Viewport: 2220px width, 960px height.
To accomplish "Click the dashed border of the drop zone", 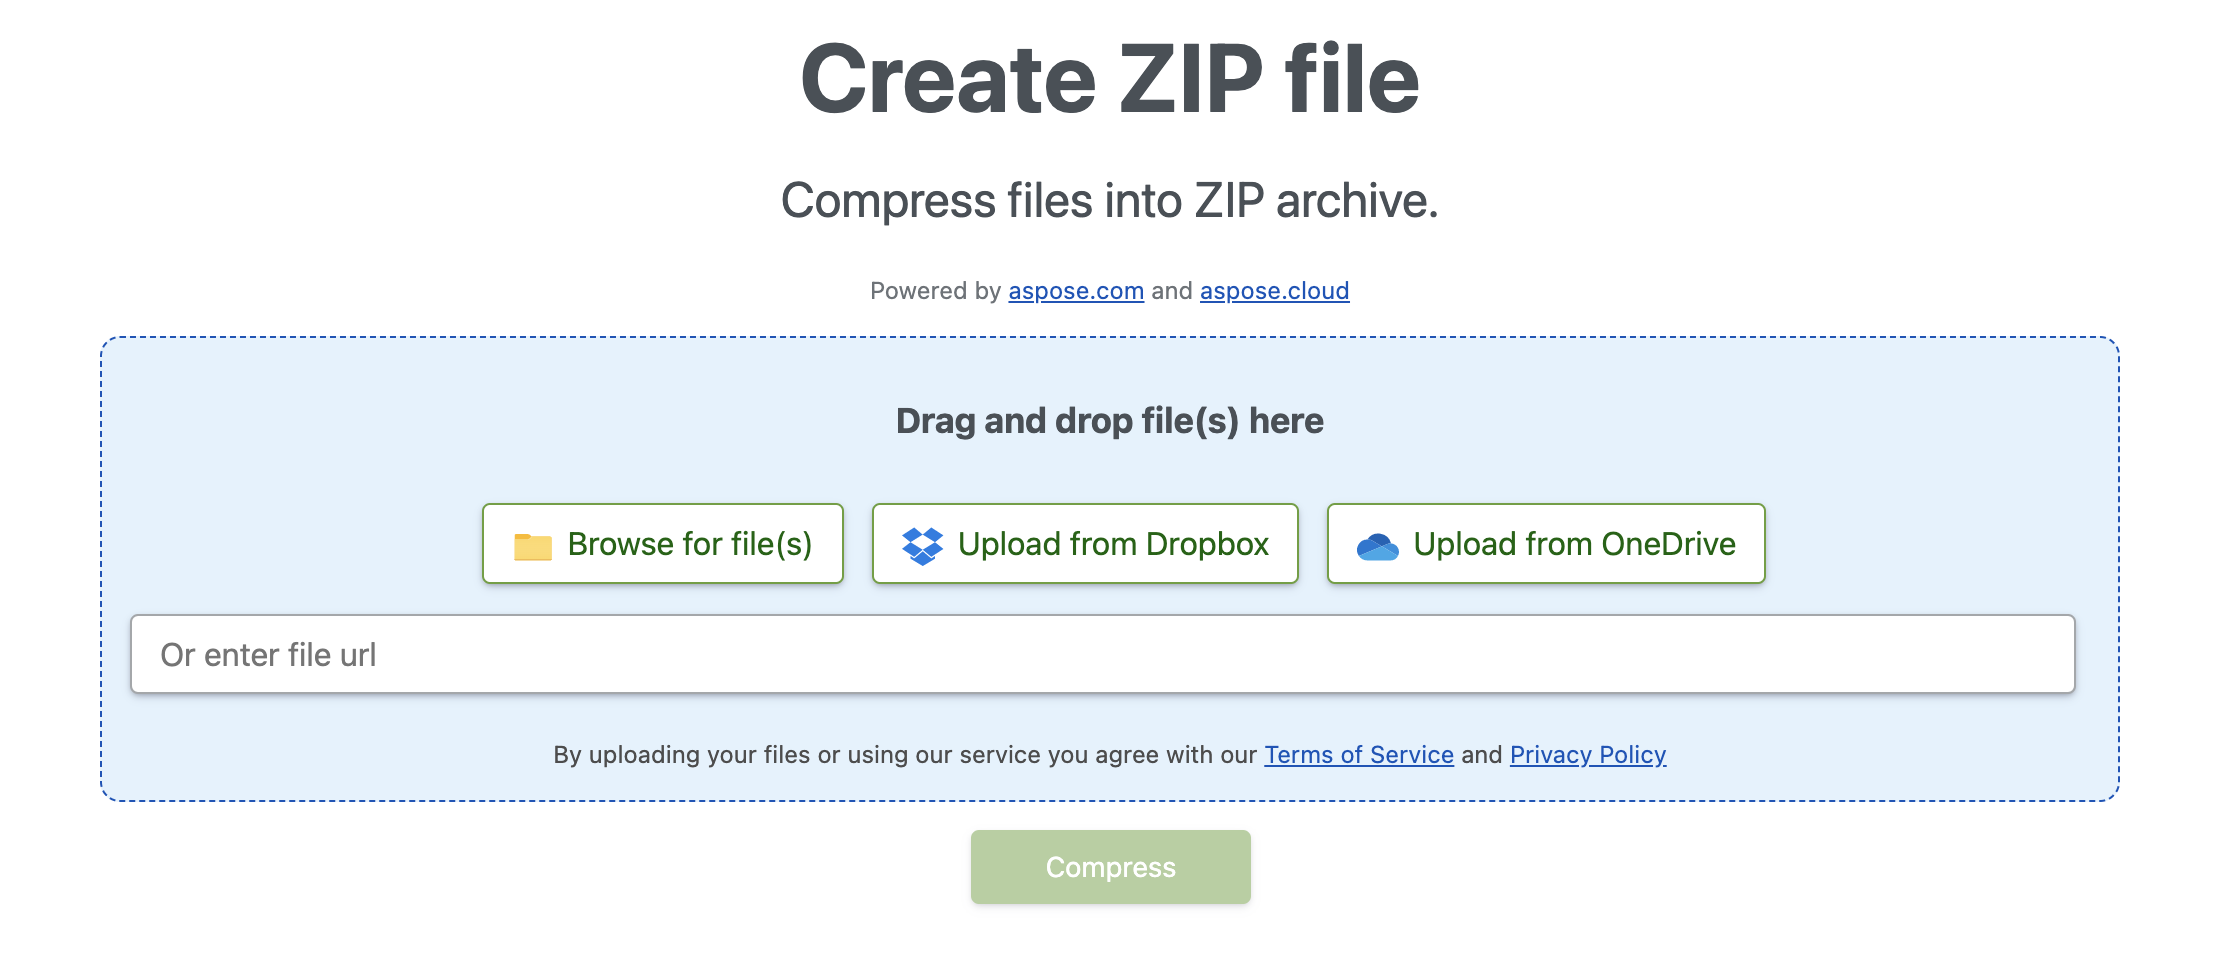I will click(101, 570).
